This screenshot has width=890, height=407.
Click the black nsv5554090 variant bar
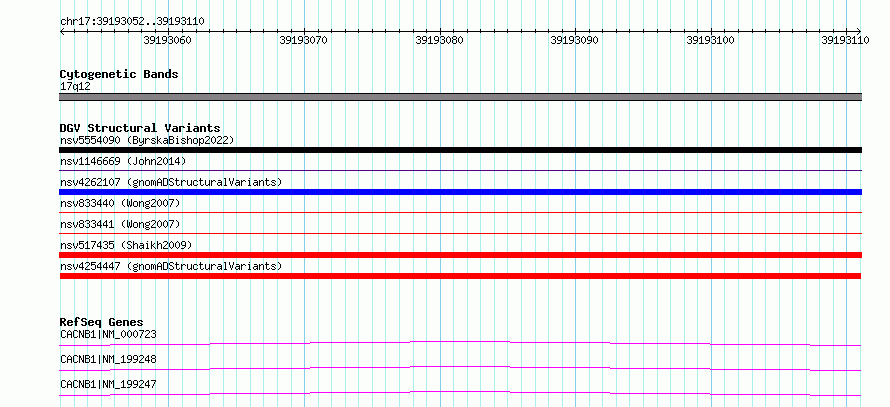point(460,150)
